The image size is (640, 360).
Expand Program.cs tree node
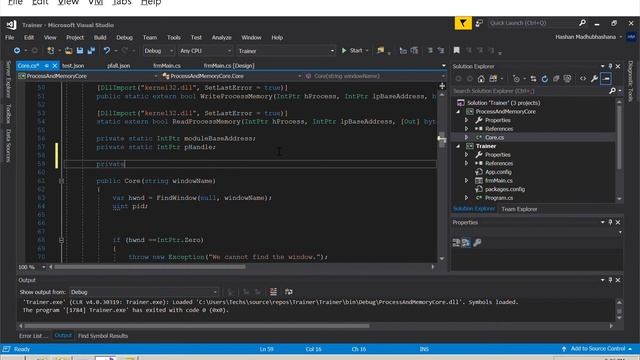(467, 198)
